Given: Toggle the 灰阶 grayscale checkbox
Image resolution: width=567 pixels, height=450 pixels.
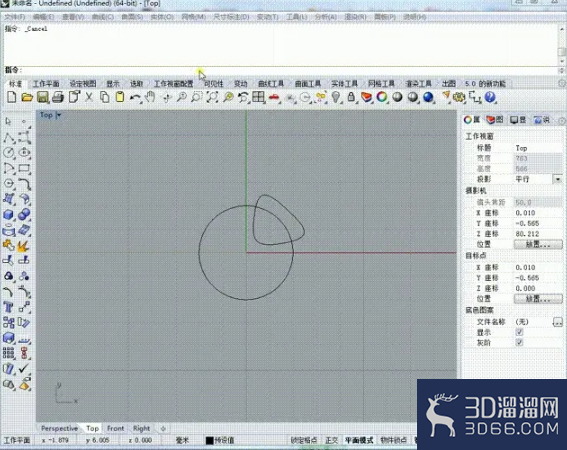Looking at the screenshot, I should coord(519,342).
